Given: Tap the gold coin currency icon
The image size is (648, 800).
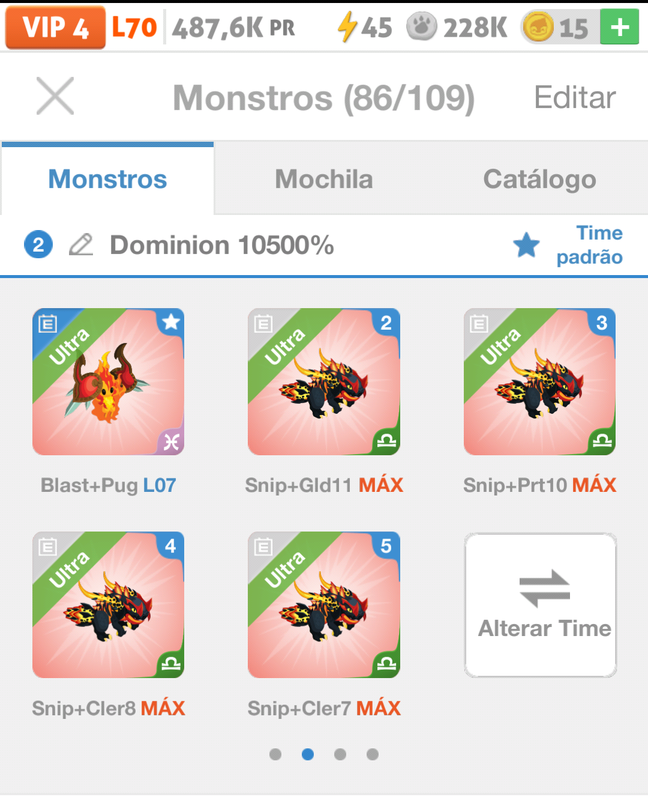Looking at the screenshot, I should (538, 28).
